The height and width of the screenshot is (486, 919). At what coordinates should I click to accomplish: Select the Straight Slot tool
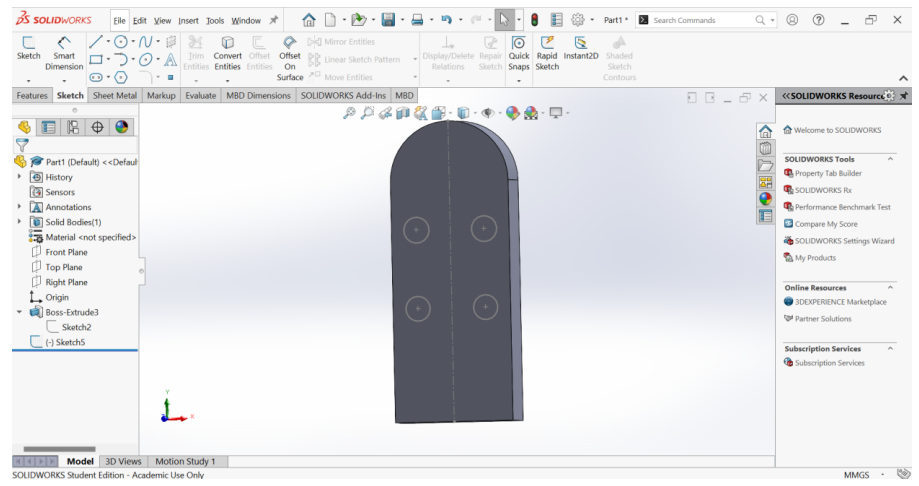(96, 77)
